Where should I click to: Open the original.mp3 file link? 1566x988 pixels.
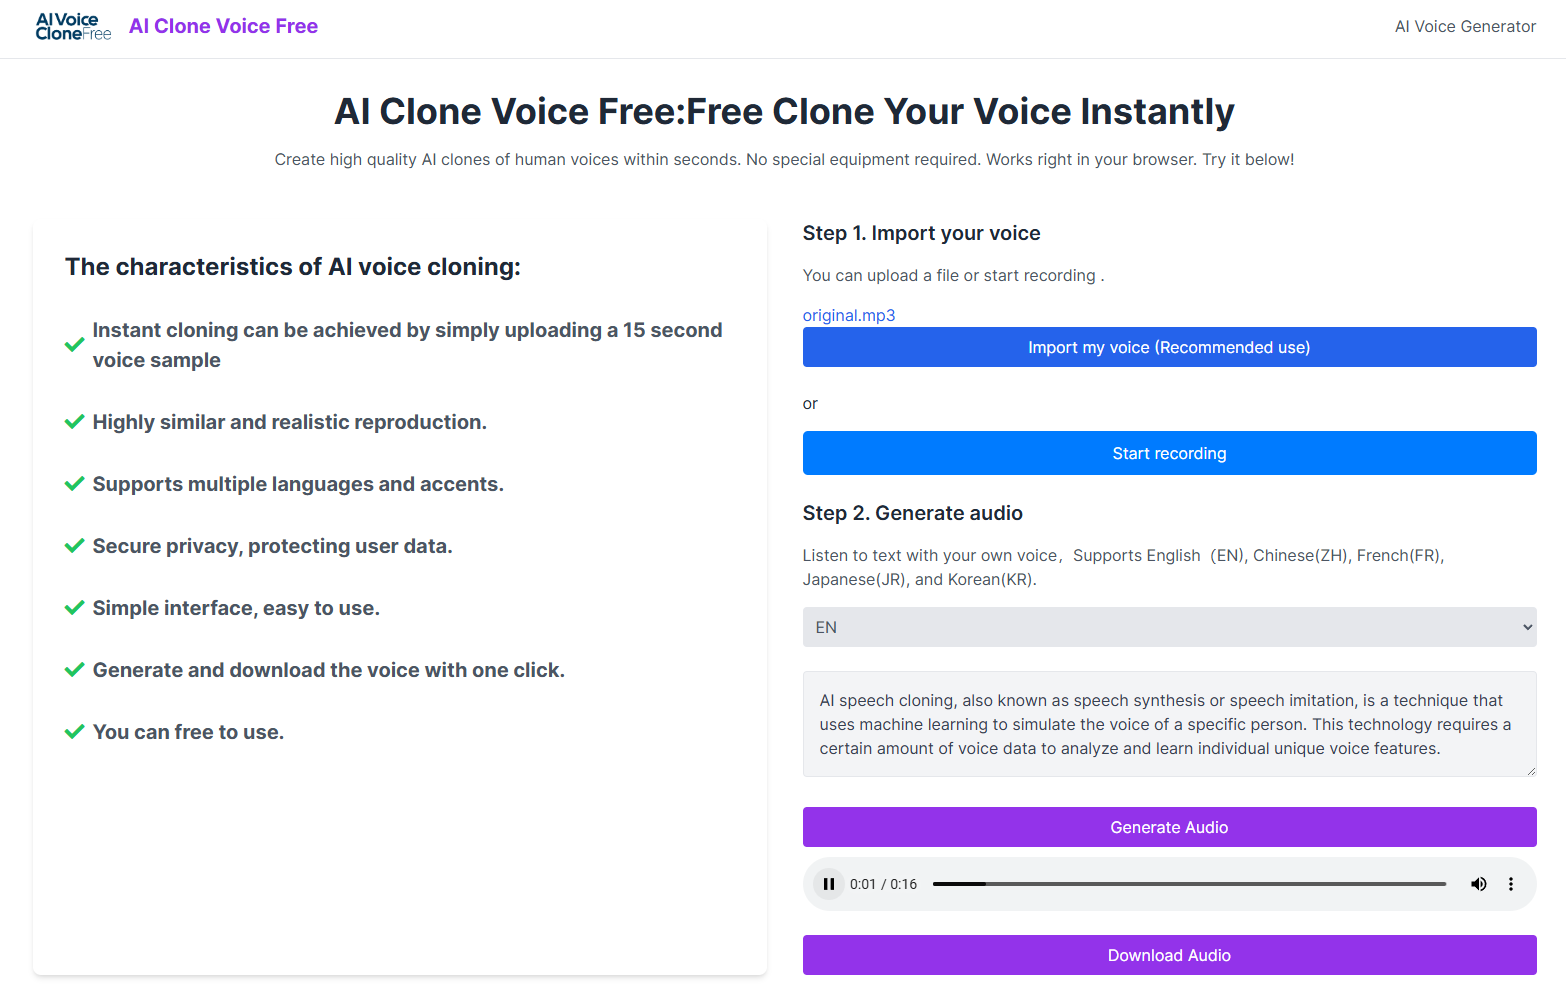coord(848,315)
